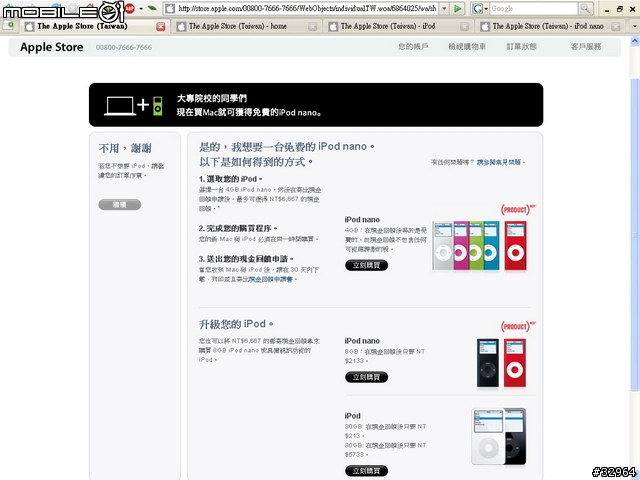The image size is (640, 480).
Task: Click the black 8GB iPod nano image
Action: 488,363
